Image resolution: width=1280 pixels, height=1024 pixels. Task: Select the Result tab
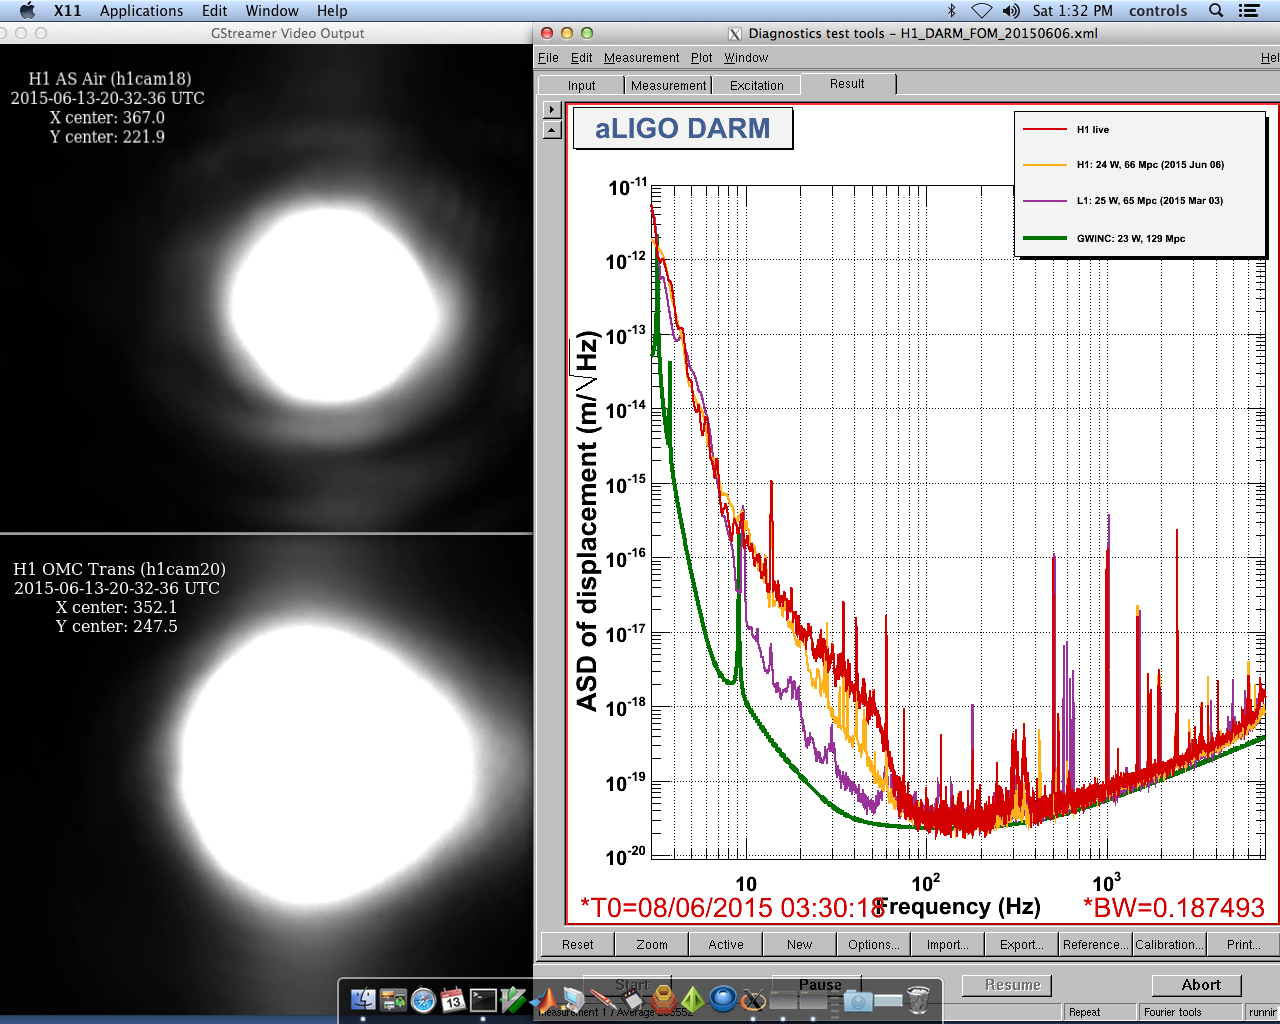point(847,84)
